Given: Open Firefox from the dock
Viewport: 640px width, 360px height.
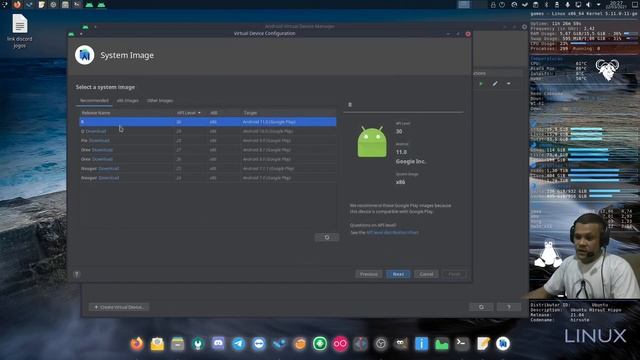Looking at the screenshot, I should [137, 344].
